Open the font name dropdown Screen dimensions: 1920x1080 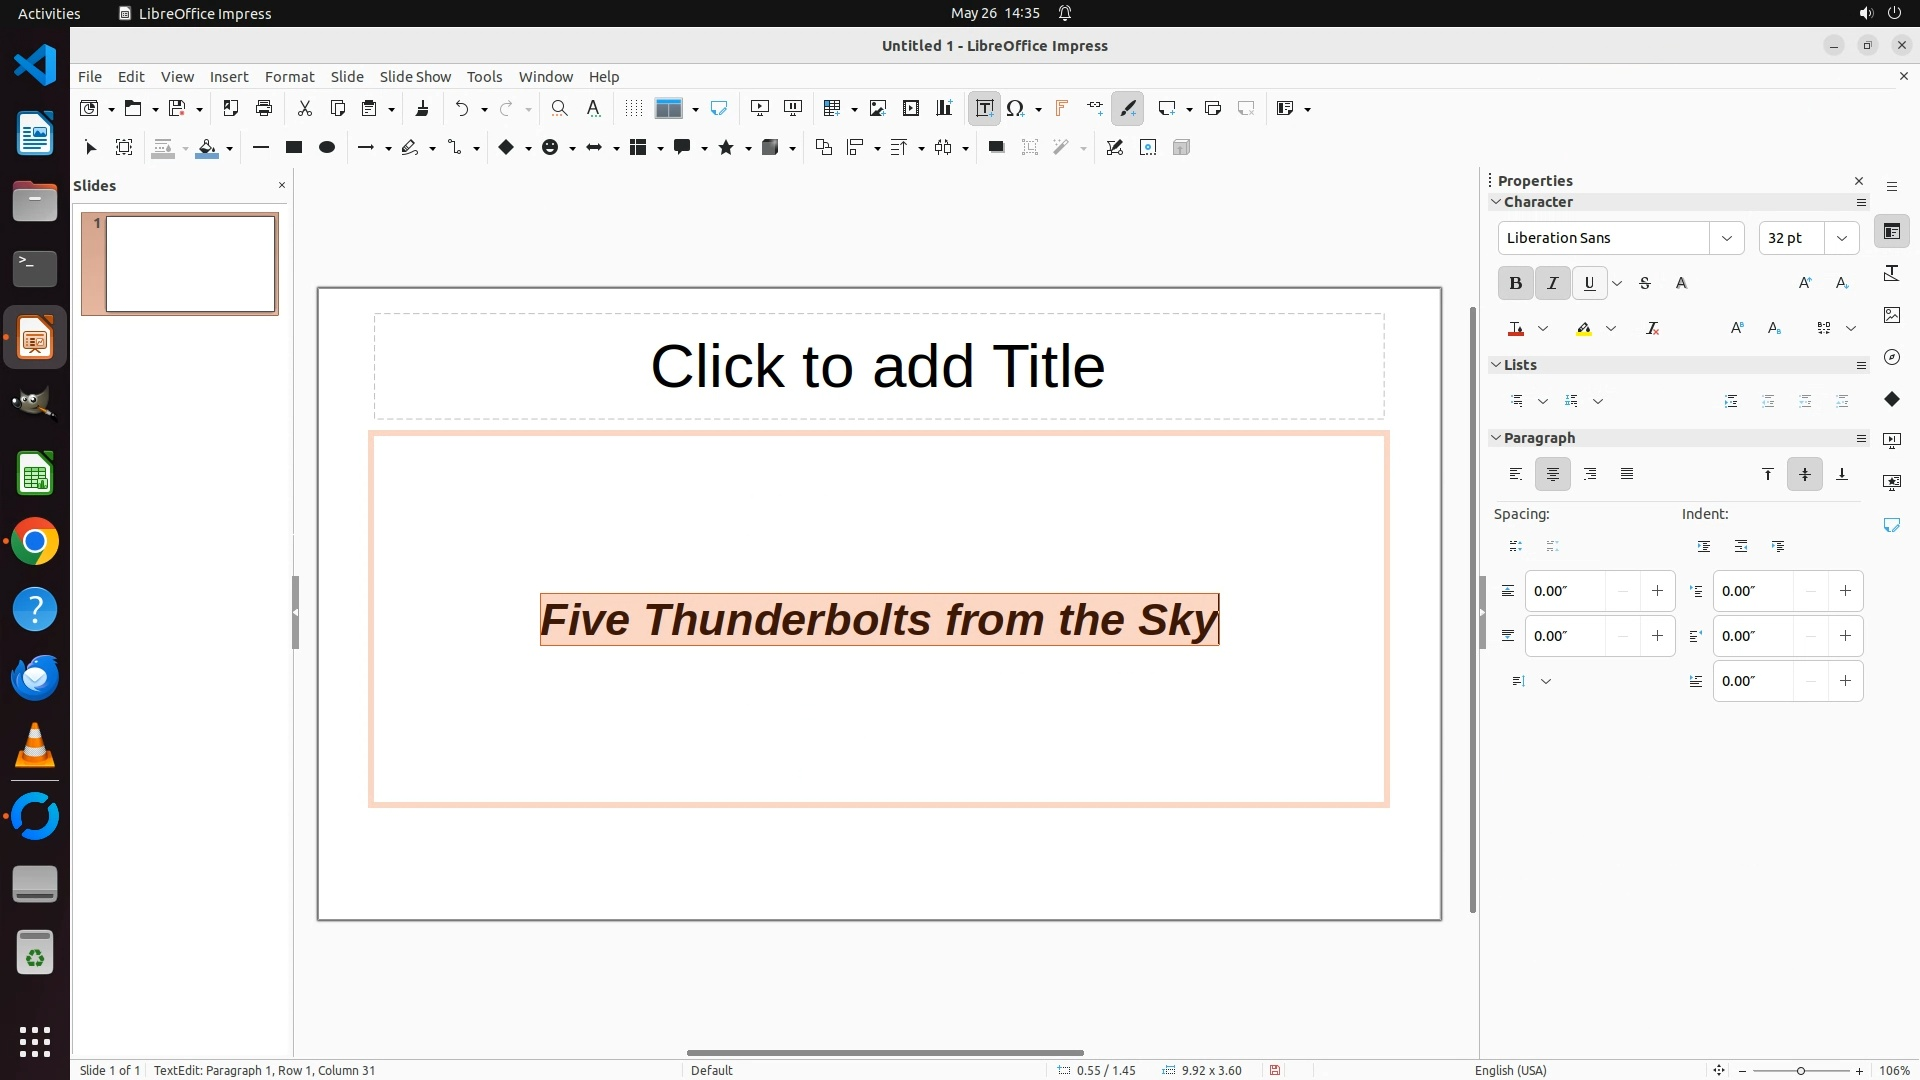[x=1726, y=238]
